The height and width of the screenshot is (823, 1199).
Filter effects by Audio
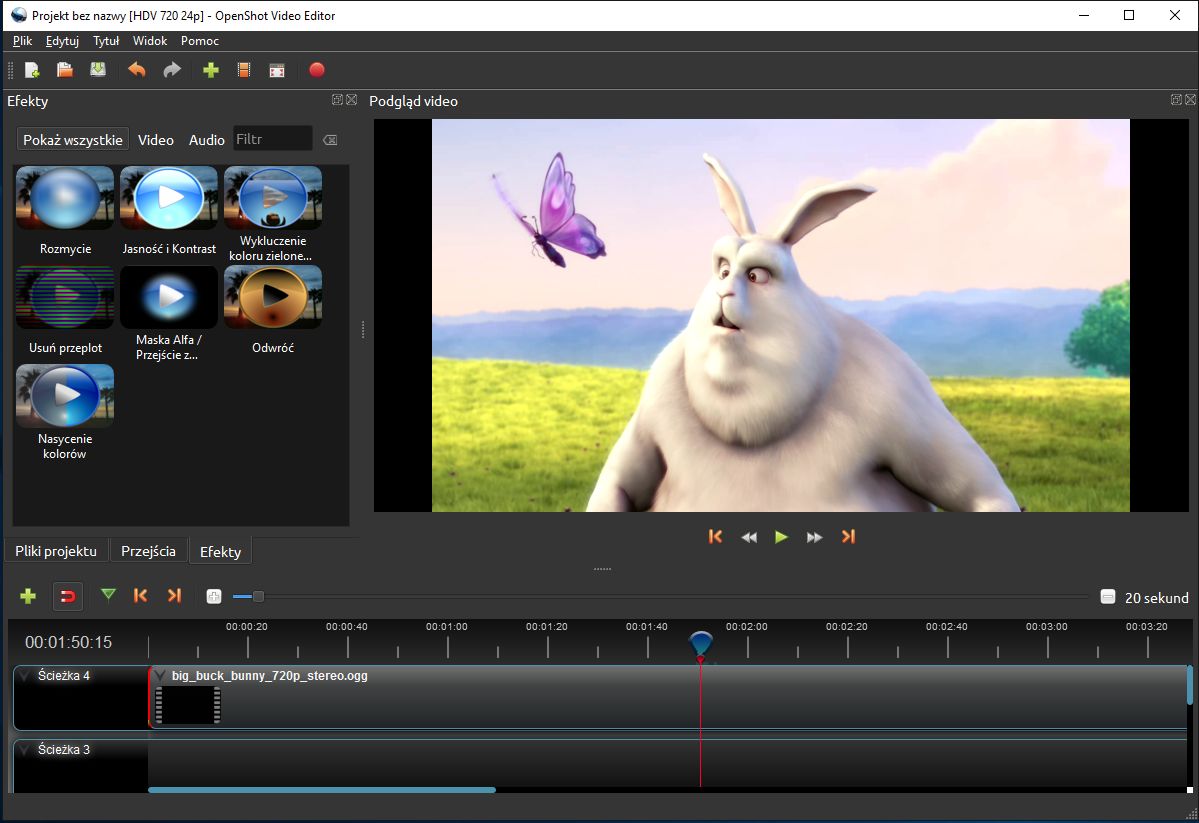click(206, 140)
